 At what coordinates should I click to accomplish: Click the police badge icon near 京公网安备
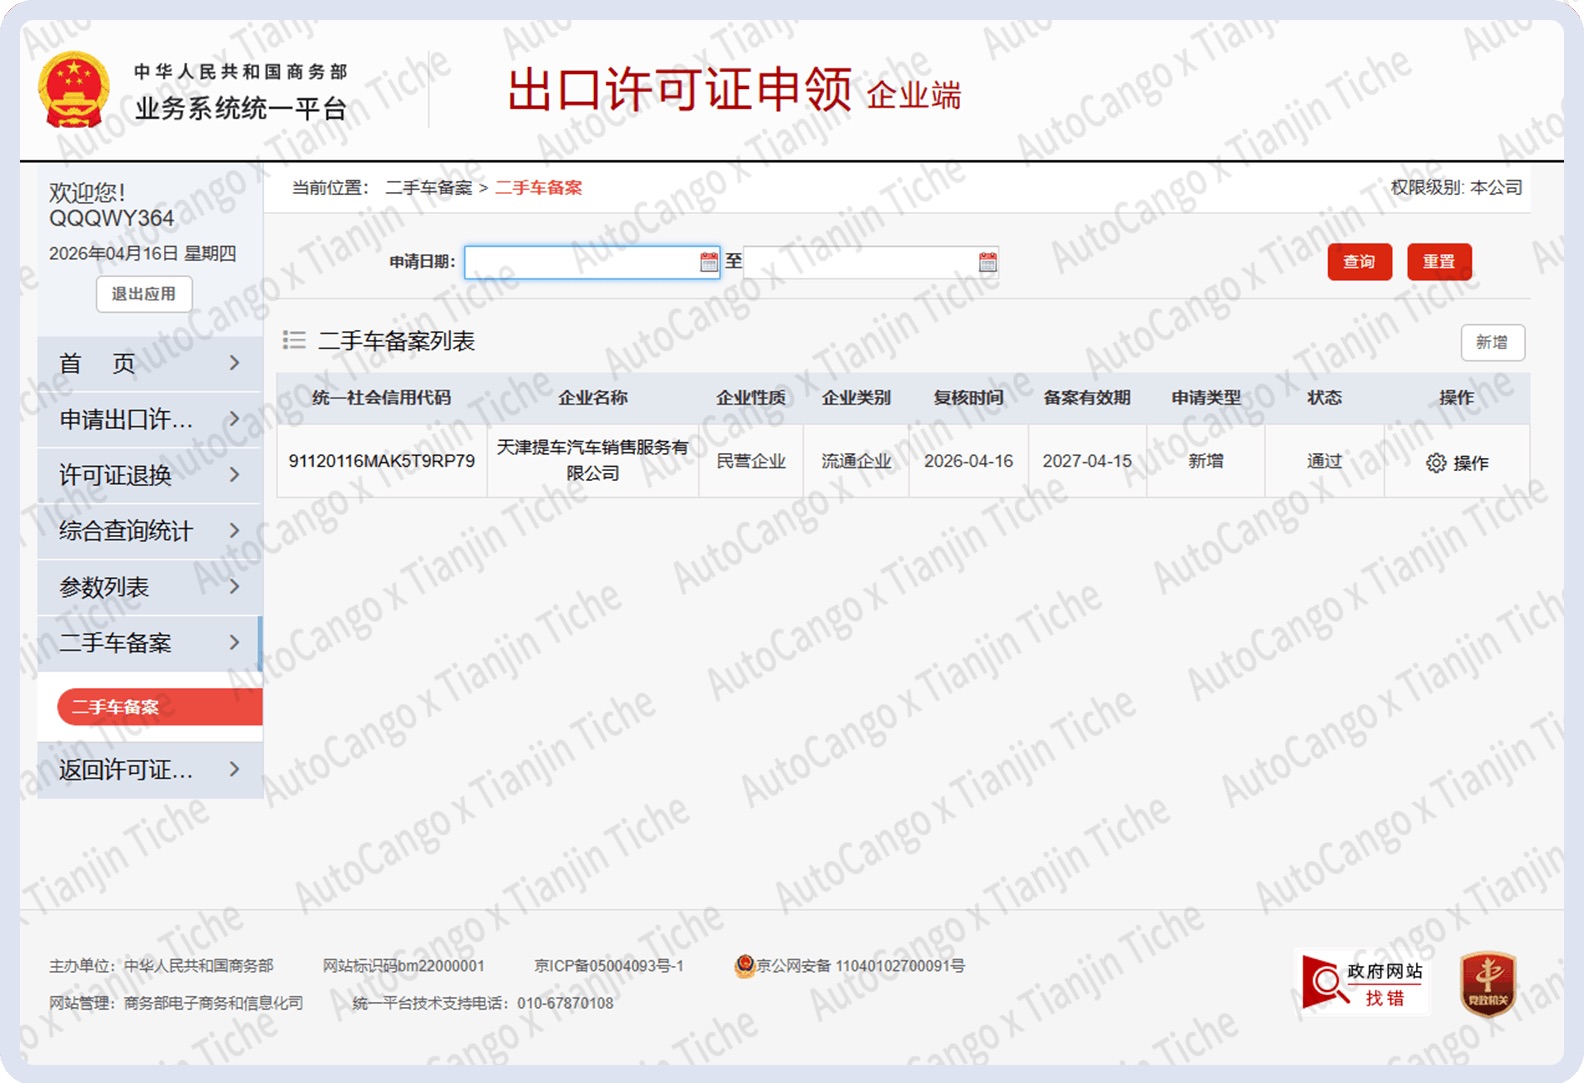coord(744,966)
